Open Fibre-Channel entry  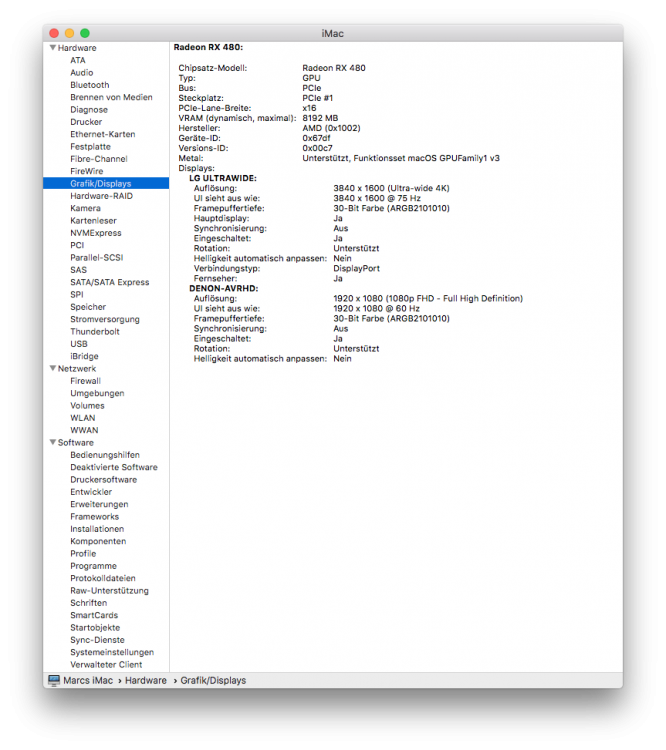click(x=99, y=159)
